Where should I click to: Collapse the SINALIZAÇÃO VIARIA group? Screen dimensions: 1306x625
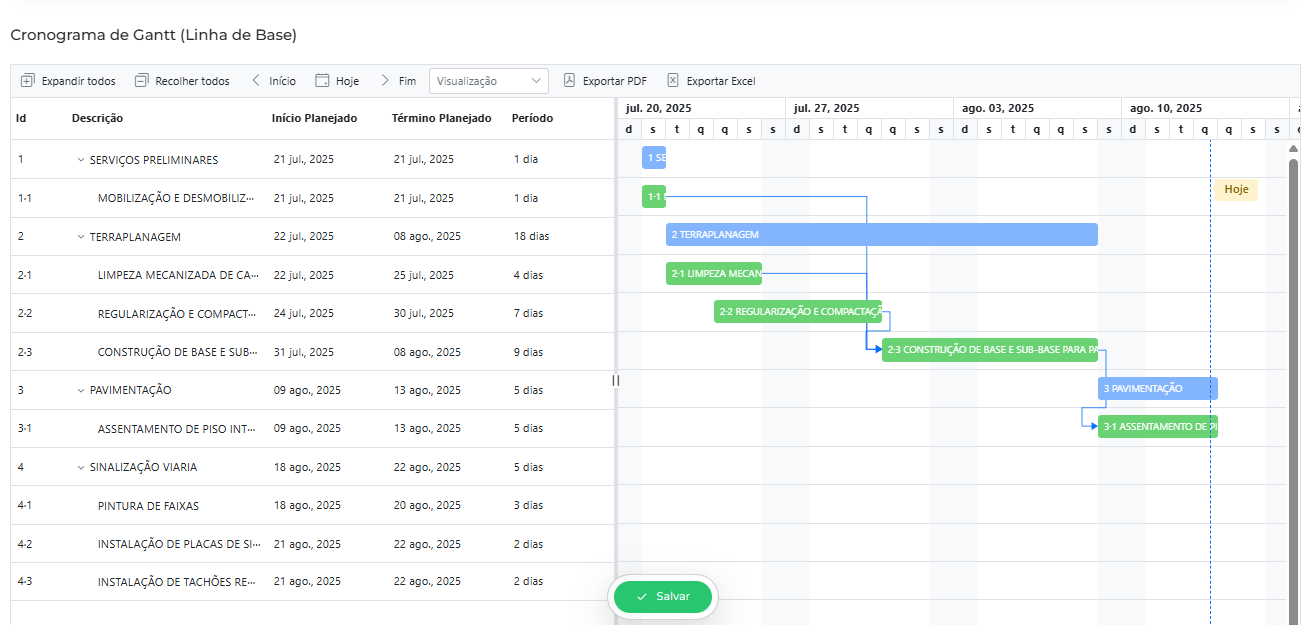coord(81,467)
